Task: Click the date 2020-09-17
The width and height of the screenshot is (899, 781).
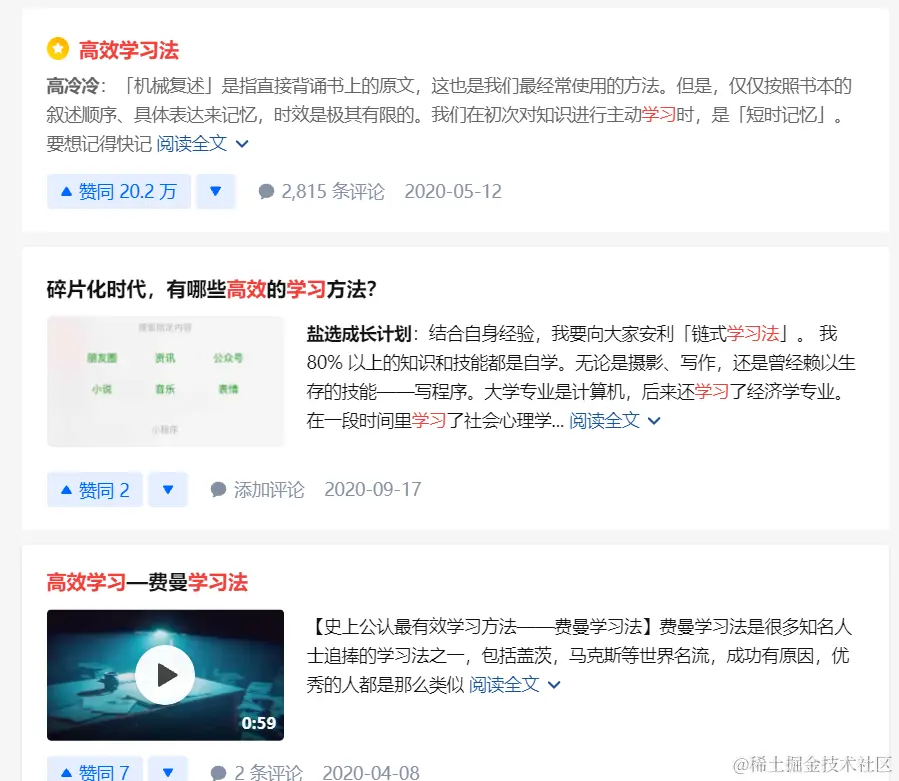Action: [x=373, y=490]
